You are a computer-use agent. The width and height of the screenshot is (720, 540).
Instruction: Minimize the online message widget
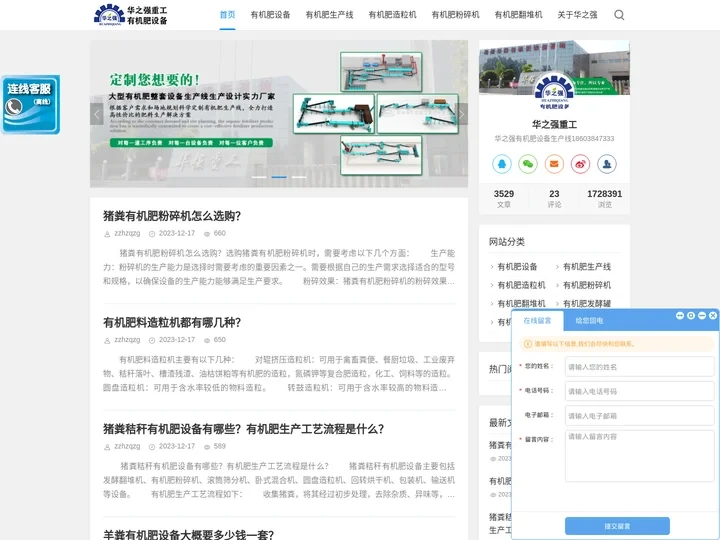click(702, 315)
